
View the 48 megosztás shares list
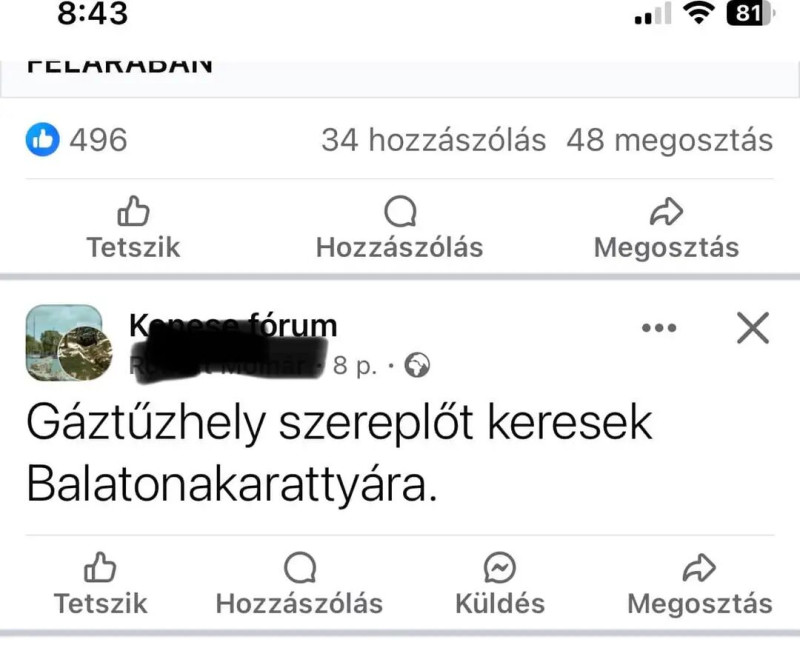click(x=670, y=140)
